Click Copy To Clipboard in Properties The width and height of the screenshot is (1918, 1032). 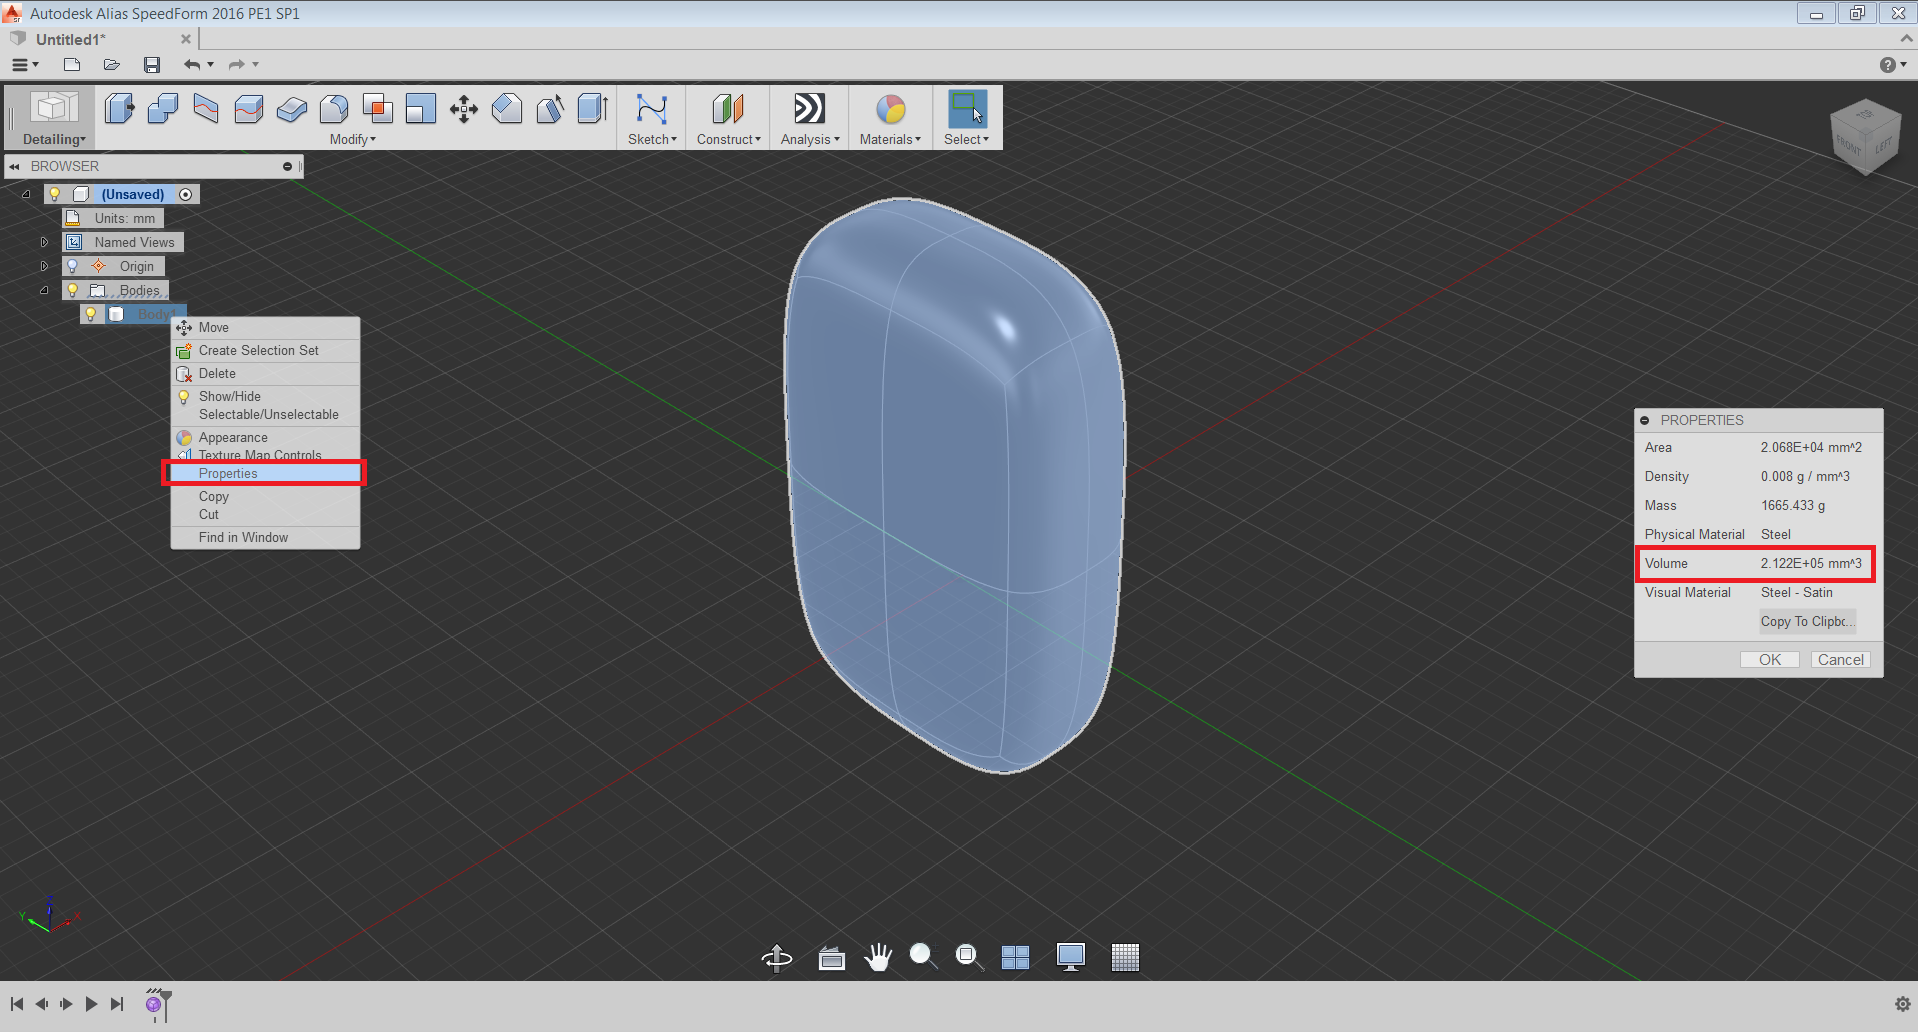pos(1806,621)
